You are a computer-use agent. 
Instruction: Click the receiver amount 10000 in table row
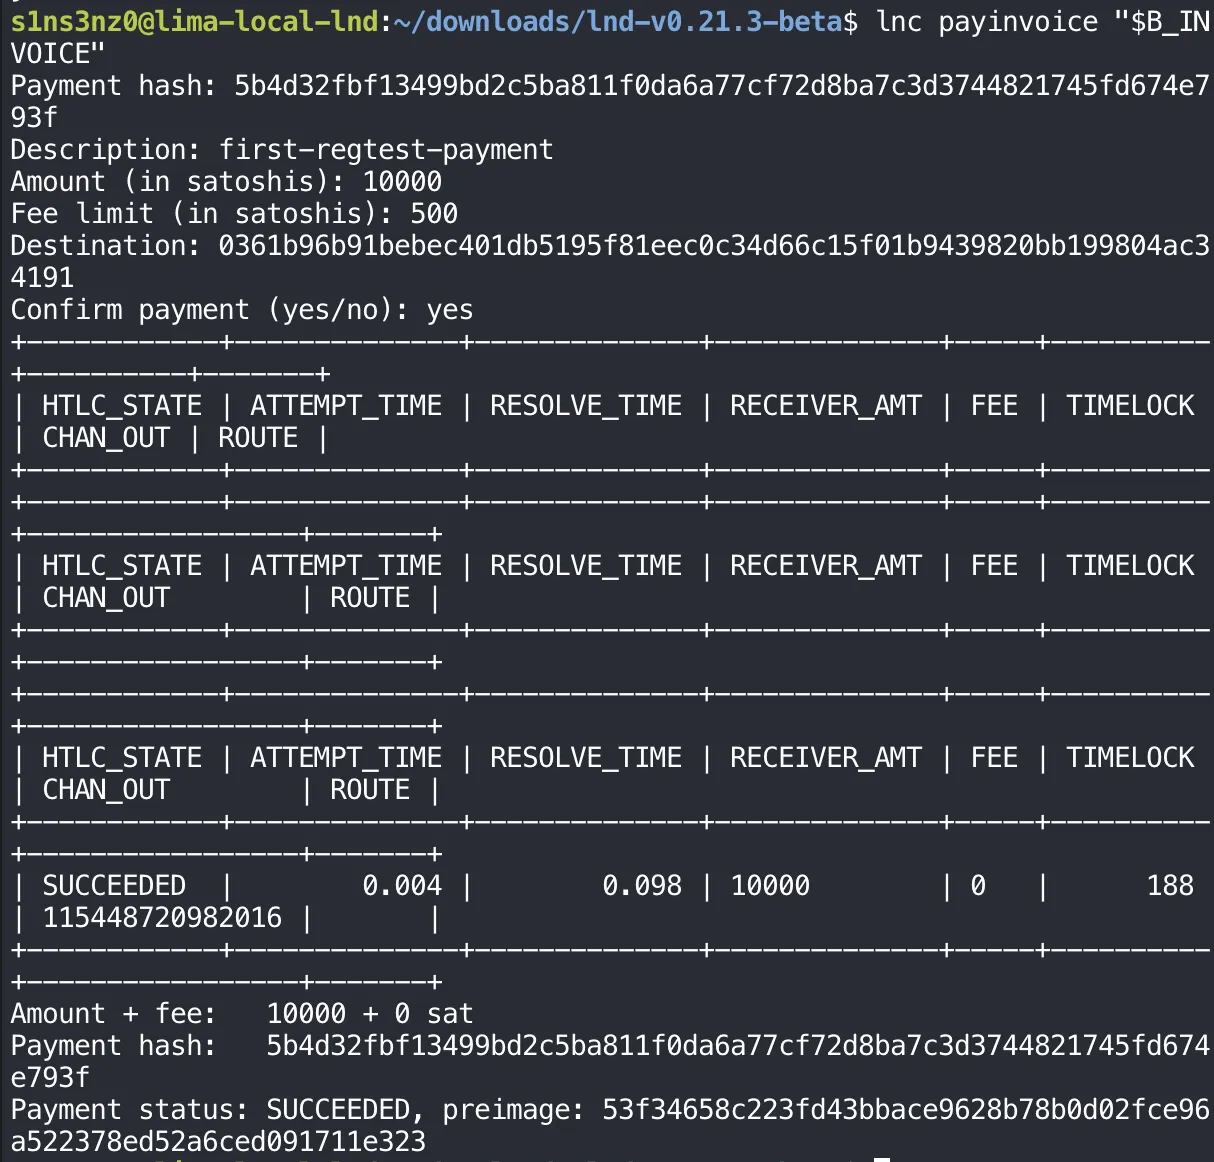[x=770, y=885]
